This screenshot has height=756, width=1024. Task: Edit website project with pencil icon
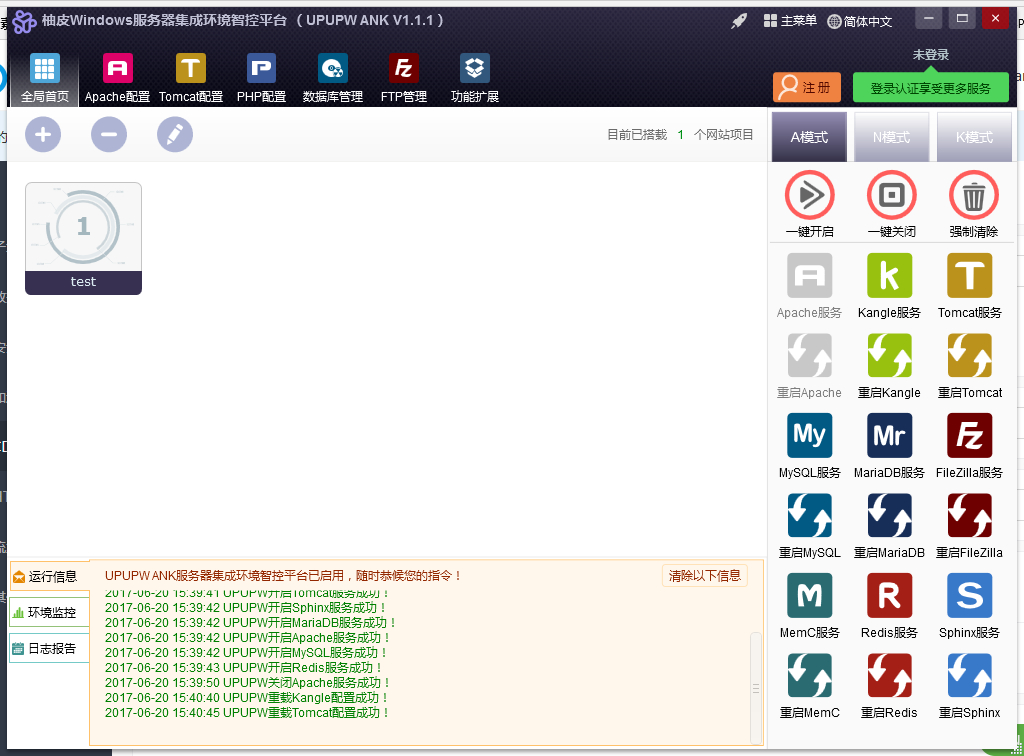[x=175, y=135]
